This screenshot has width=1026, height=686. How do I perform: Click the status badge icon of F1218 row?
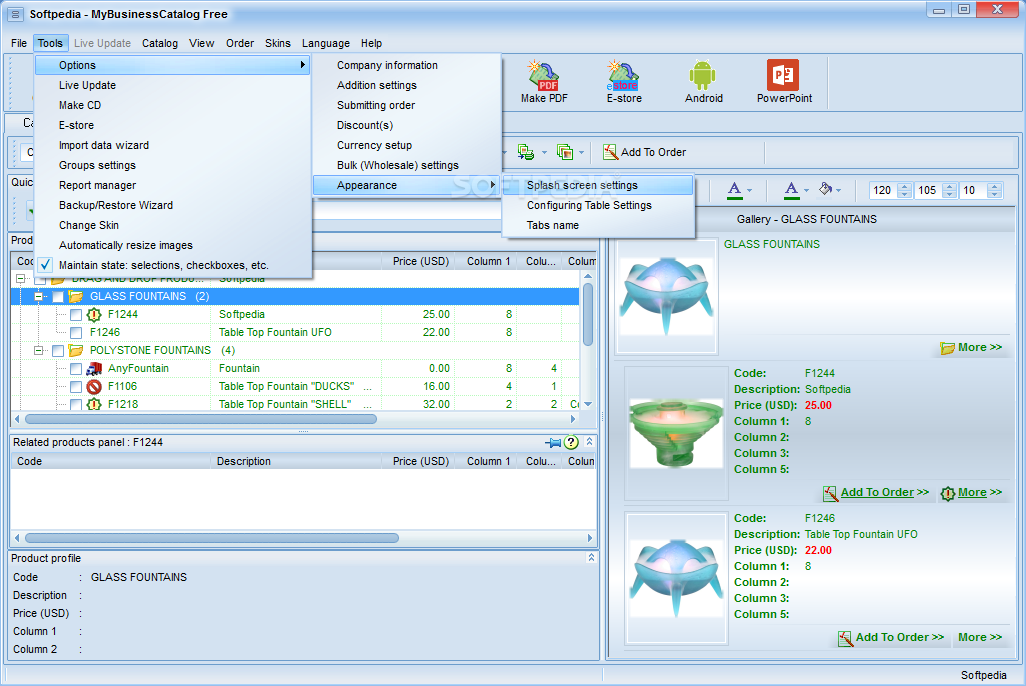[94, 404]
